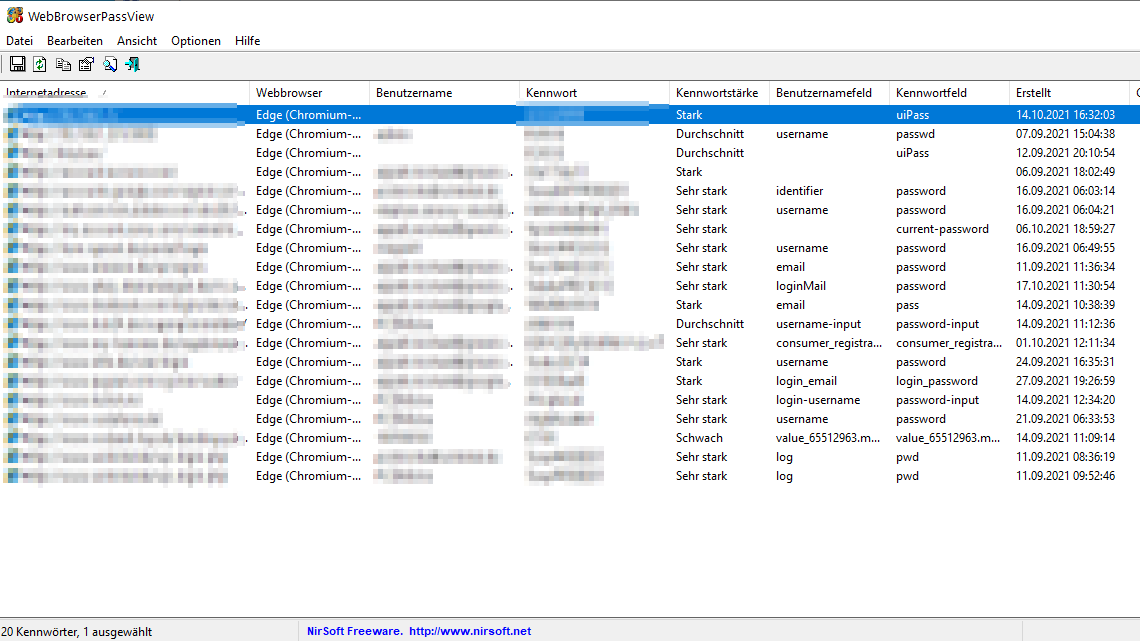1140x641 pixels.
Task: Open the Properties toolbar icon
Action: 87,64
